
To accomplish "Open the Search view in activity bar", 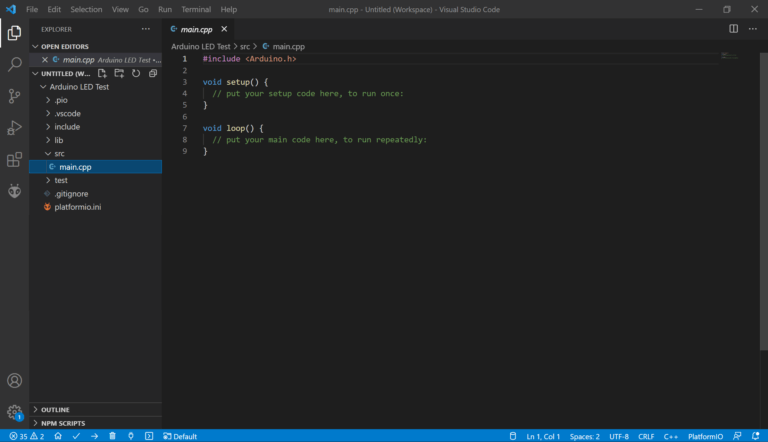I will (x=14, y=64).
